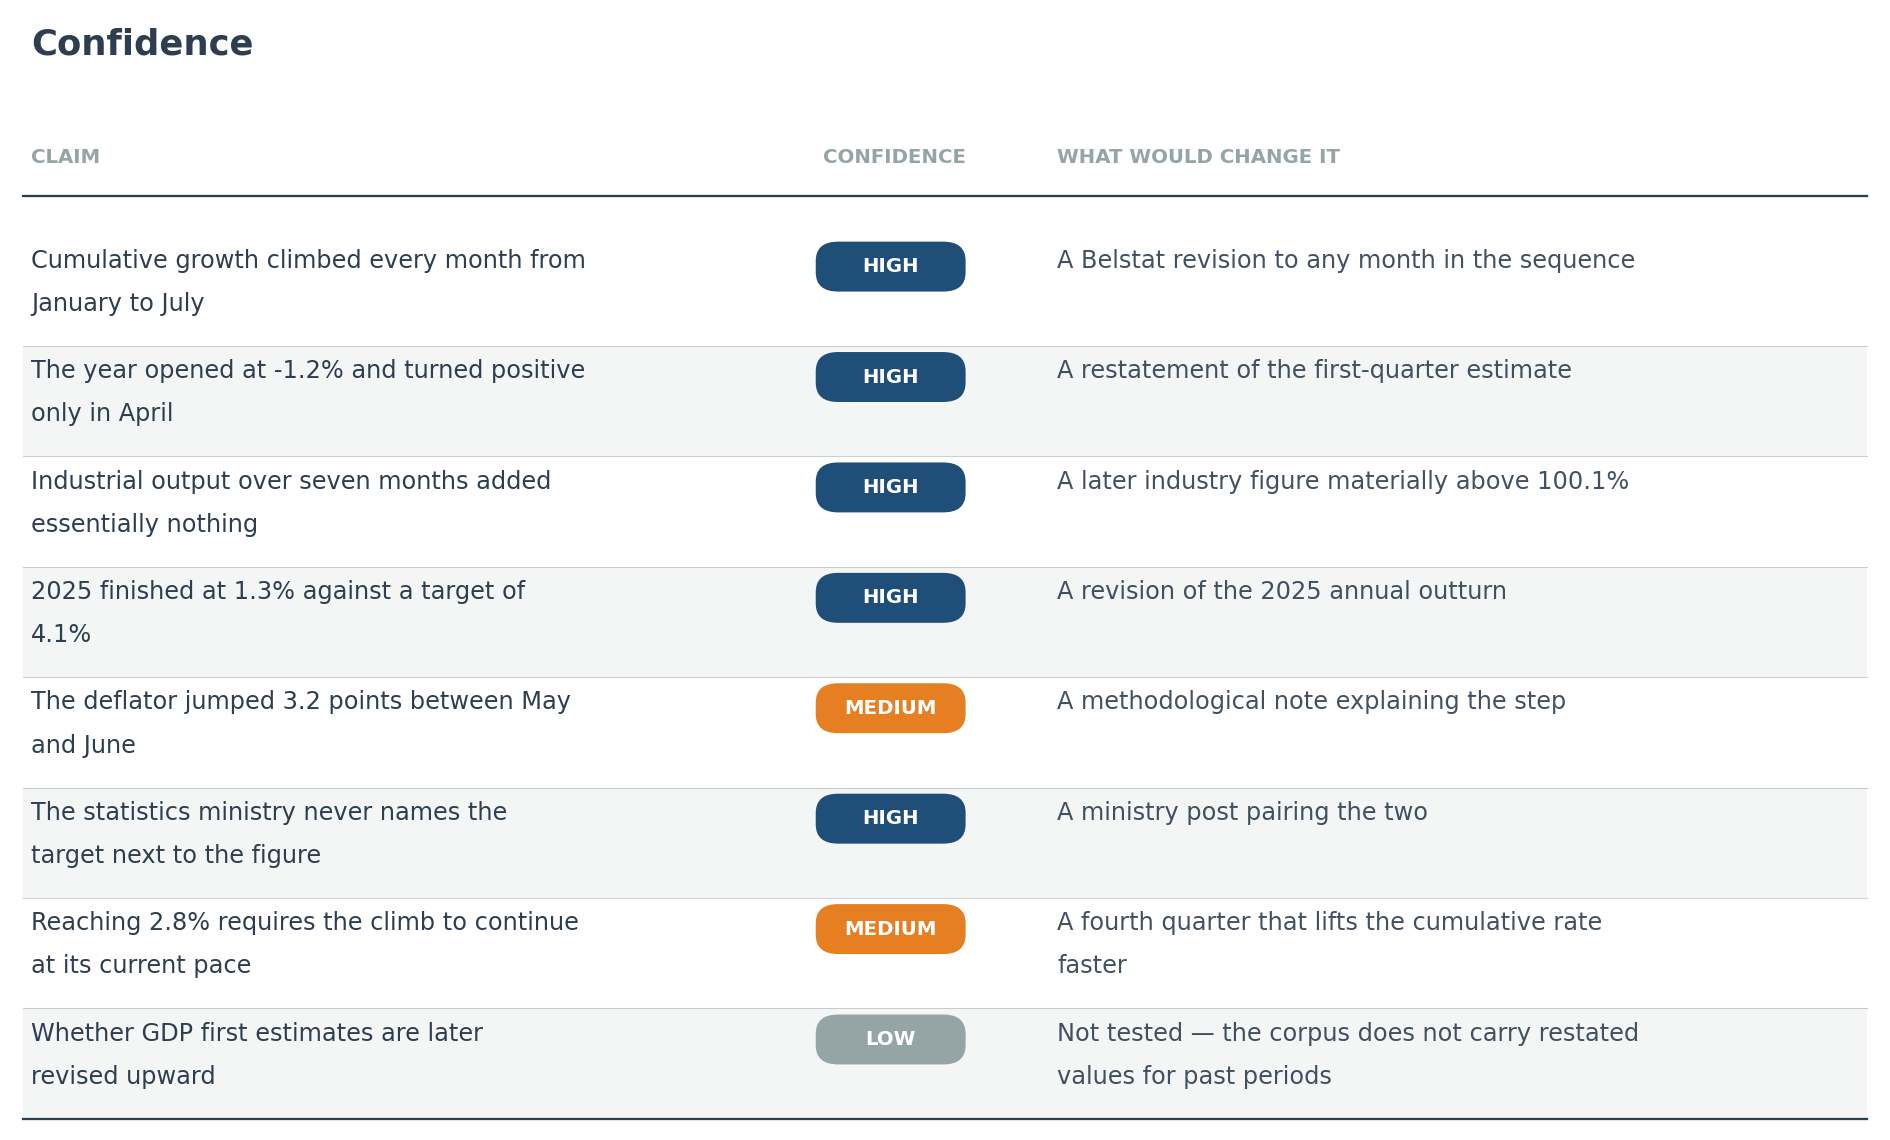Click MEDIUM badge for deflator jump claim
The image size is (1890, 1140).
[890, 708]
